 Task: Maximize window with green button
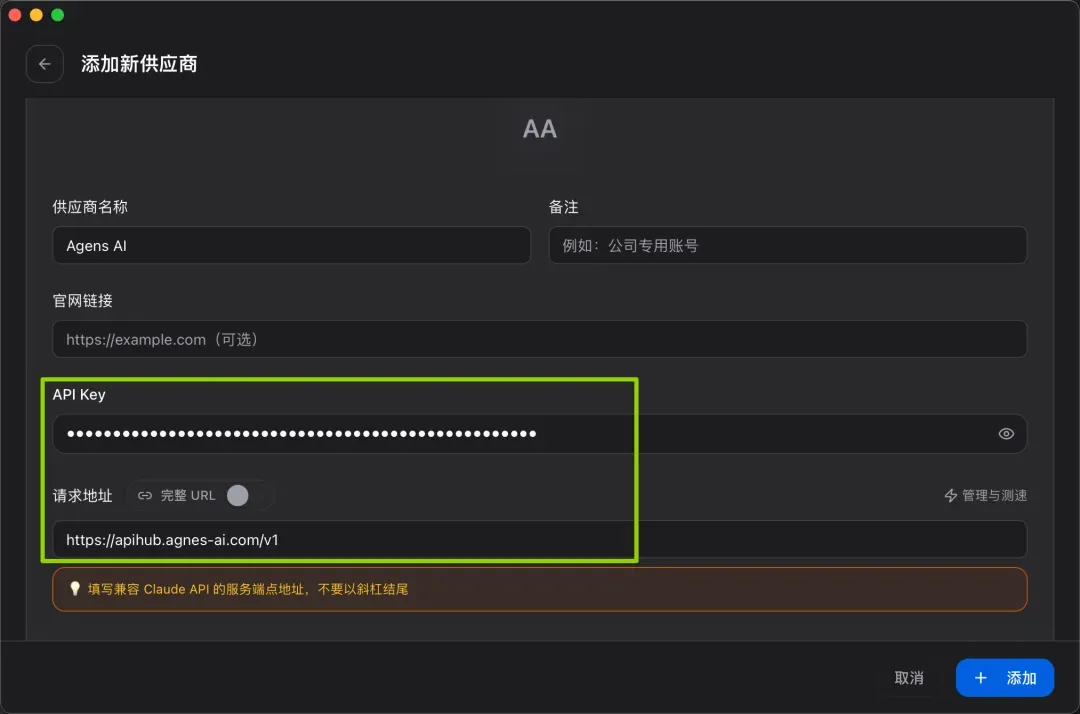click(58, 14)
